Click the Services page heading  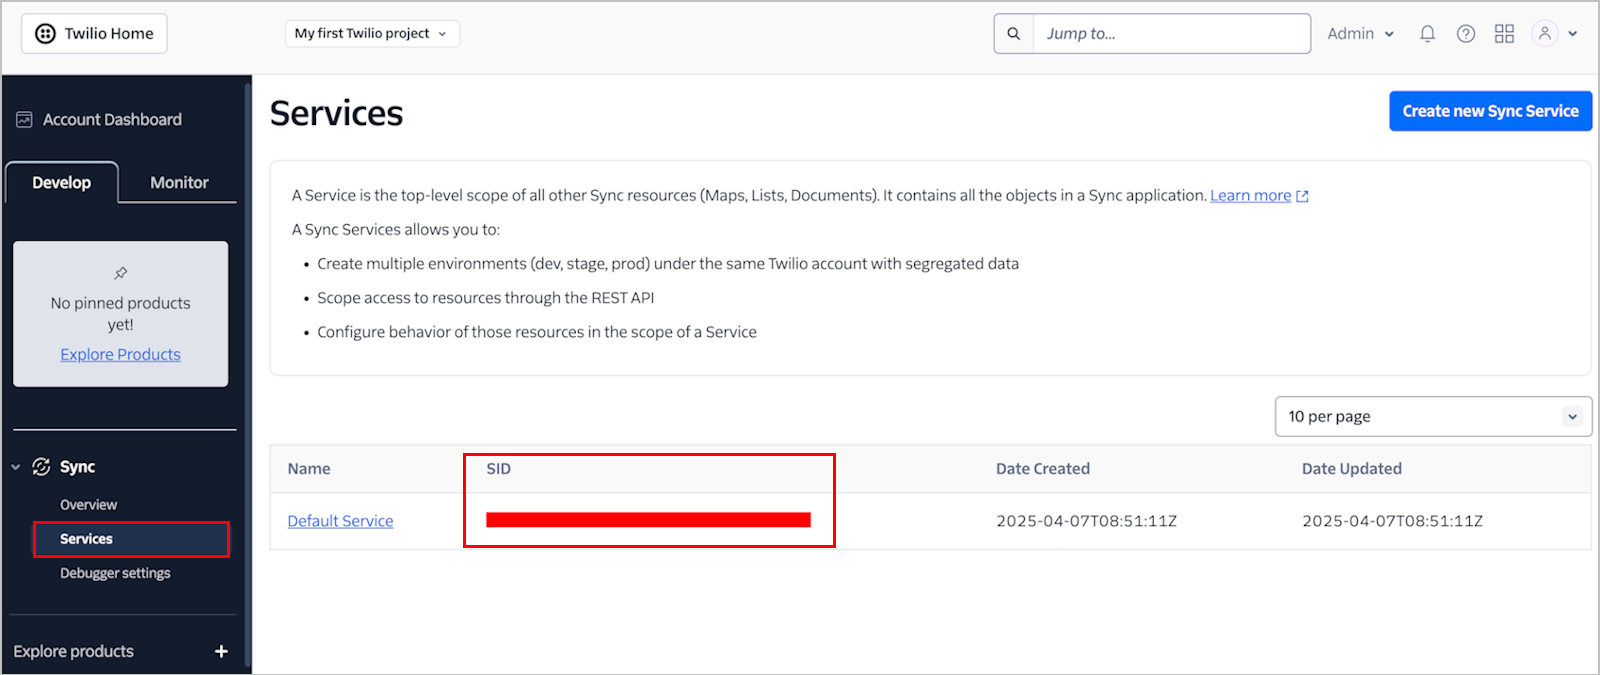pyautogui.click(x=336, y=113)
